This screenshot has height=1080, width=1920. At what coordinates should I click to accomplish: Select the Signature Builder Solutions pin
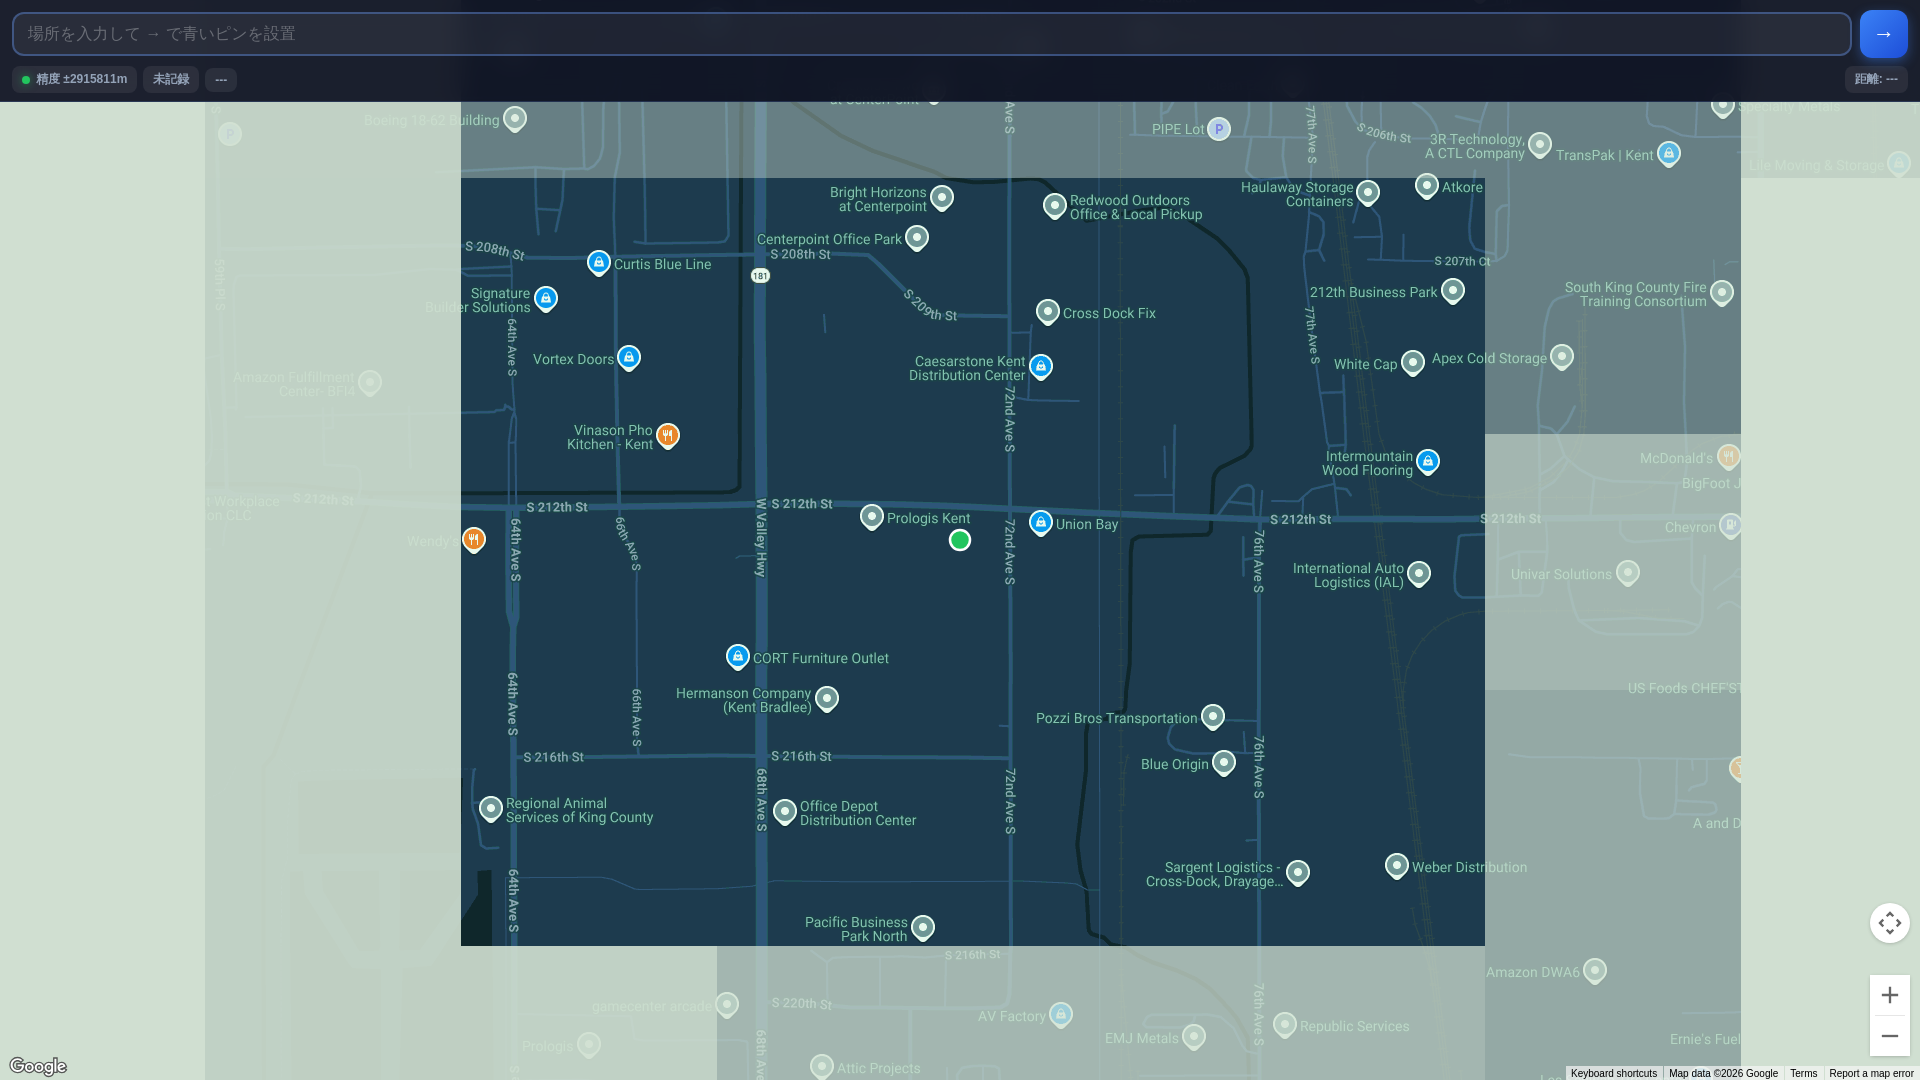[545, 298]
